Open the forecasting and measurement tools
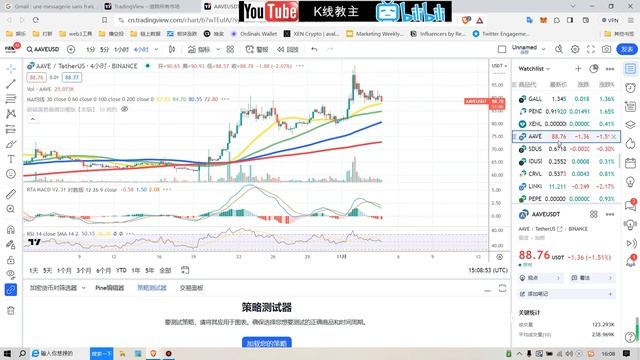 click(11, 129)
